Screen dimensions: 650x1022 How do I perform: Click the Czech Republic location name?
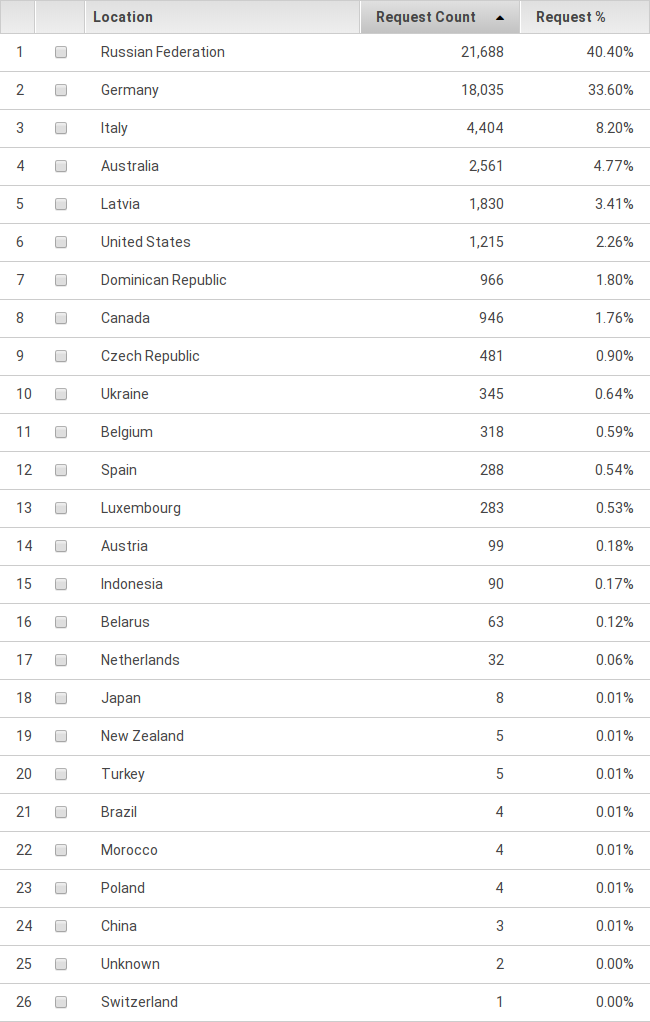pyautogui.click(x=150, y=356)
